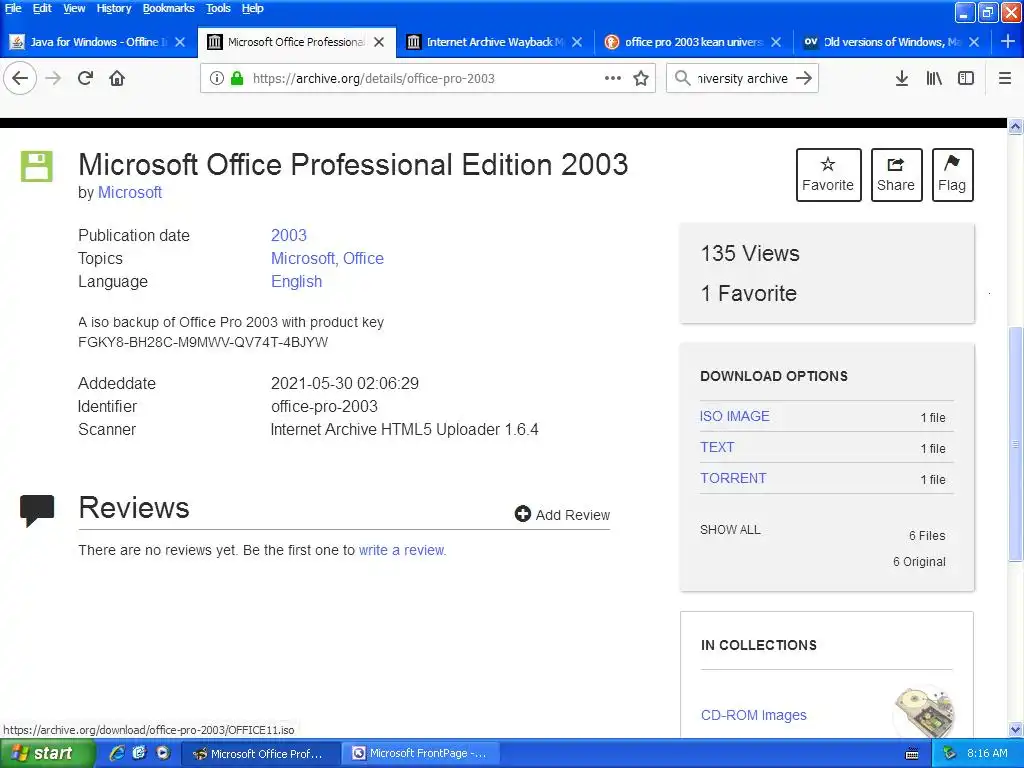Open the View menu
1024x768 pixels.
coord(74,8)
